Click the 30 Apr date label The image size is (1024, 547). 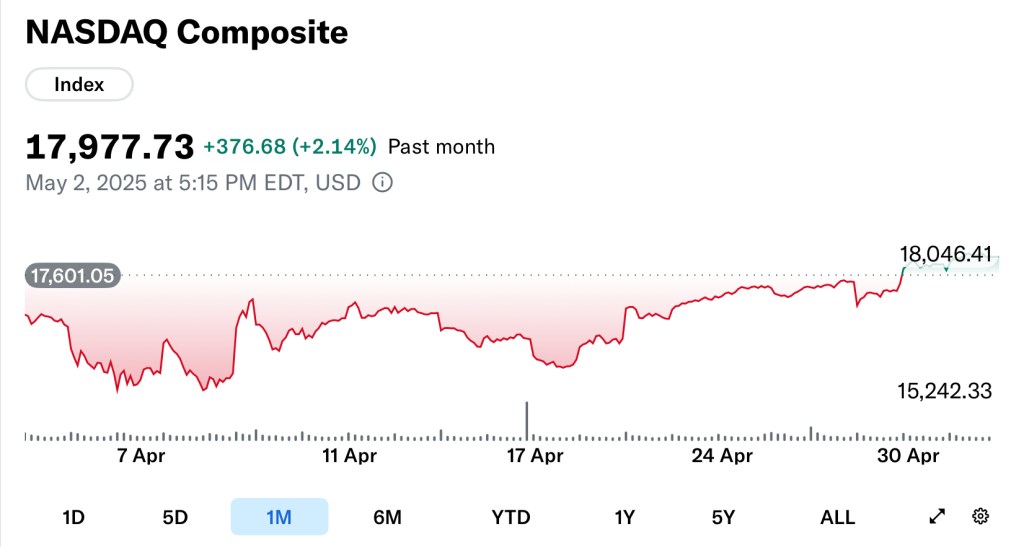click(x=908, y=456)
